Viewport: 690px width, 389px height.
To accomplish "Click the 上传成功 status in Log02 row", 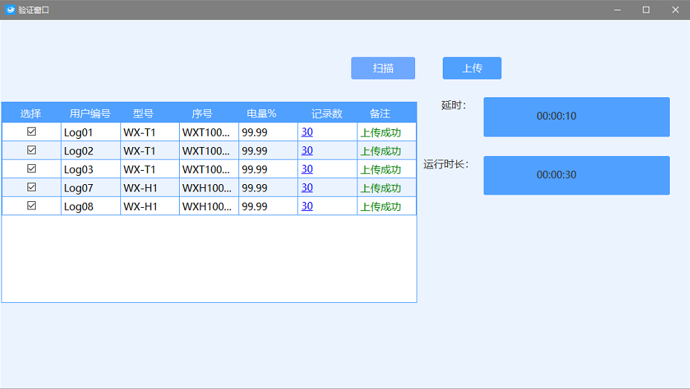I will 381,151.
